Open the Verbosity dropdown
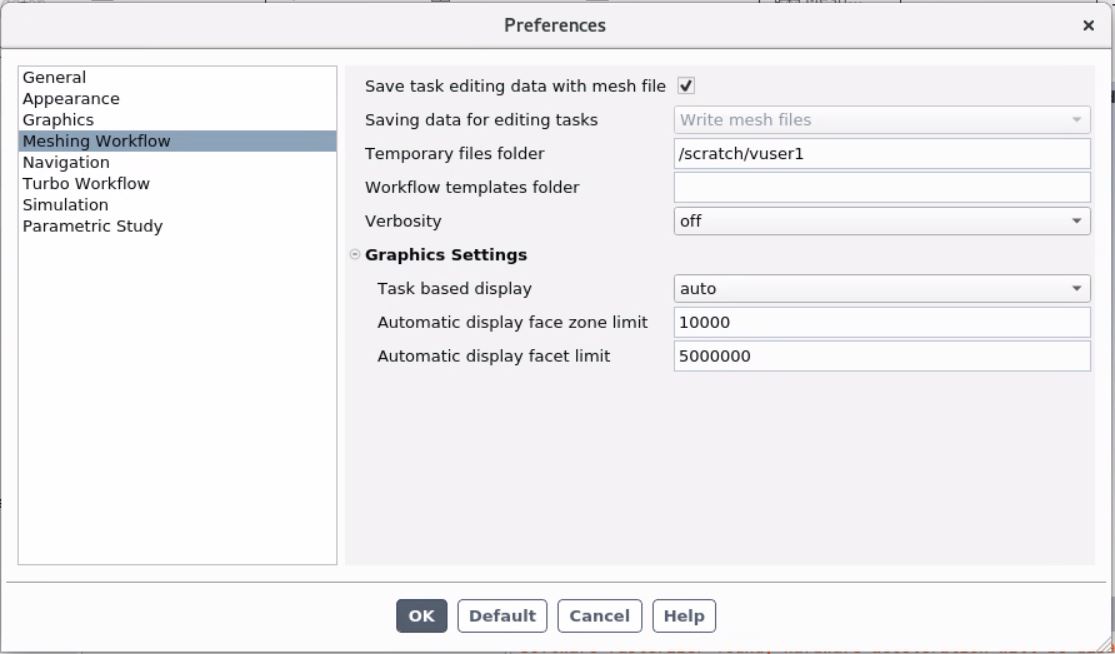This screenshot has width=1115, height=654. coord(1078,221)
